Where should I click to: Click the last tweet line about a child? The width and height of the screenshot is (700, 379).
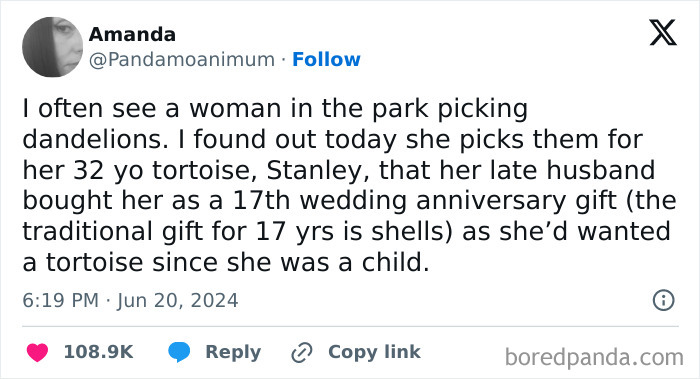coord(226,262)
